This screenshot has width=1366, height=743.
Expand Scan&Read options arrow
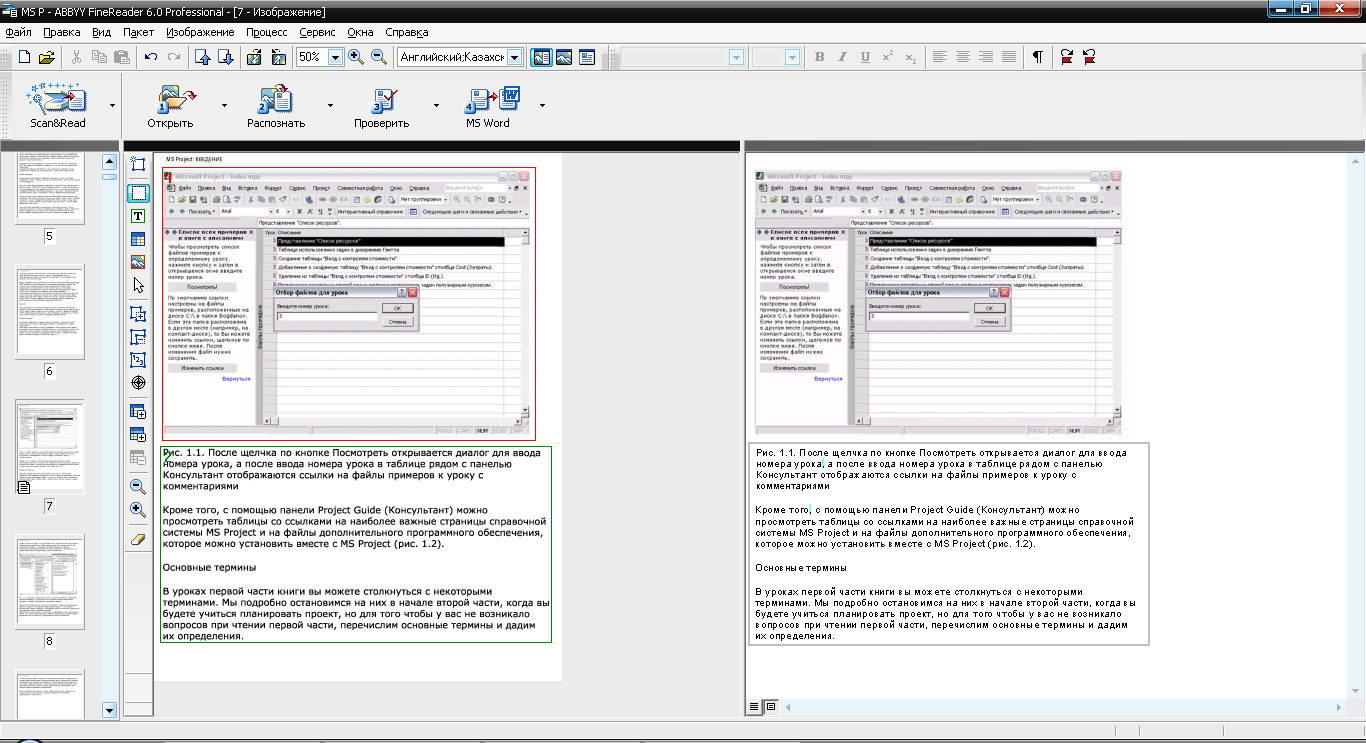click(112, 104)
